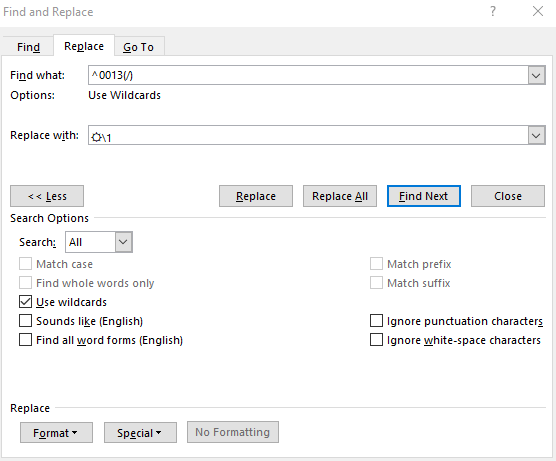Screen dimensions: 556x461
Task: Check Find all word forms (English)
Action: (26, 340)
